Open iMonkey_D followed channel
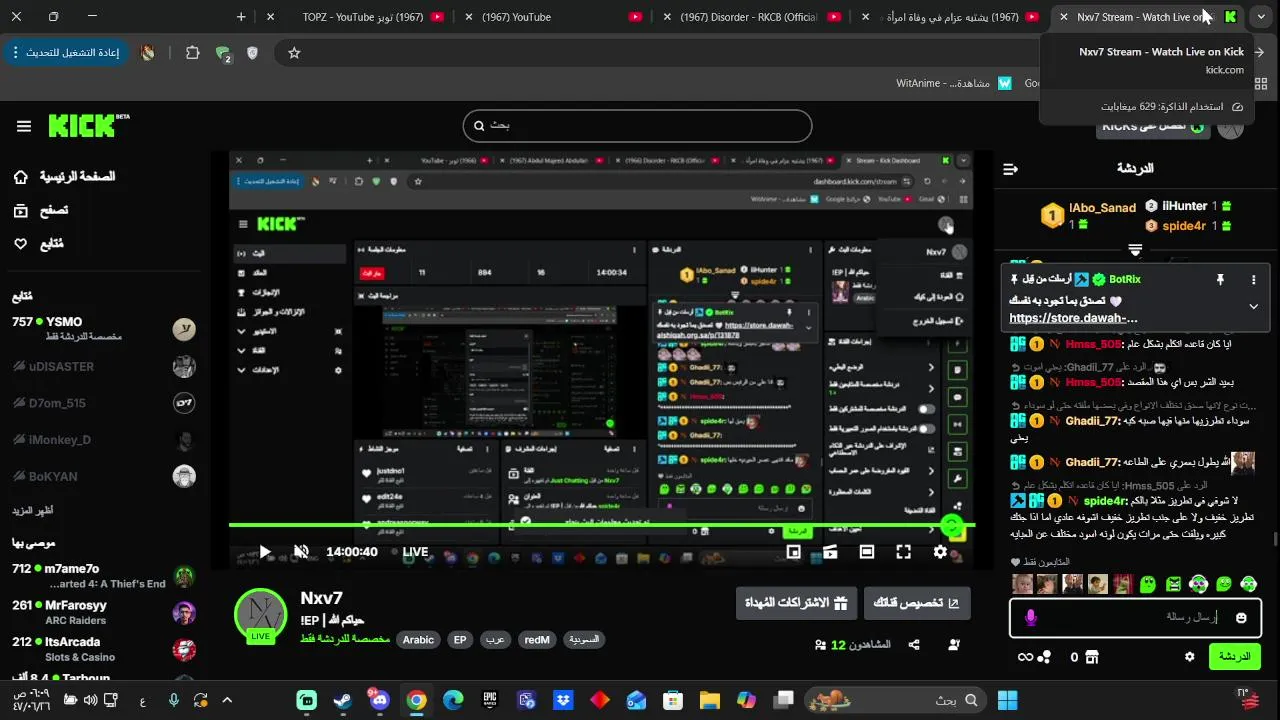This screenshot has width=1280, height=720. click(x=105, y=440)
